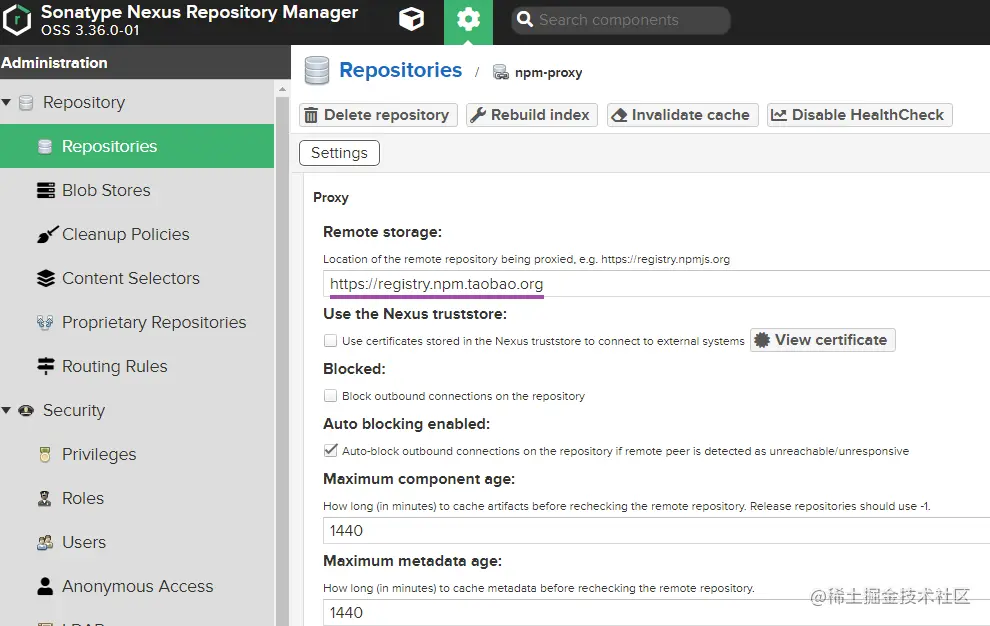Open the Administration gear icon
Viewport: 990px width, 626px height.
(x=468, y=20)
